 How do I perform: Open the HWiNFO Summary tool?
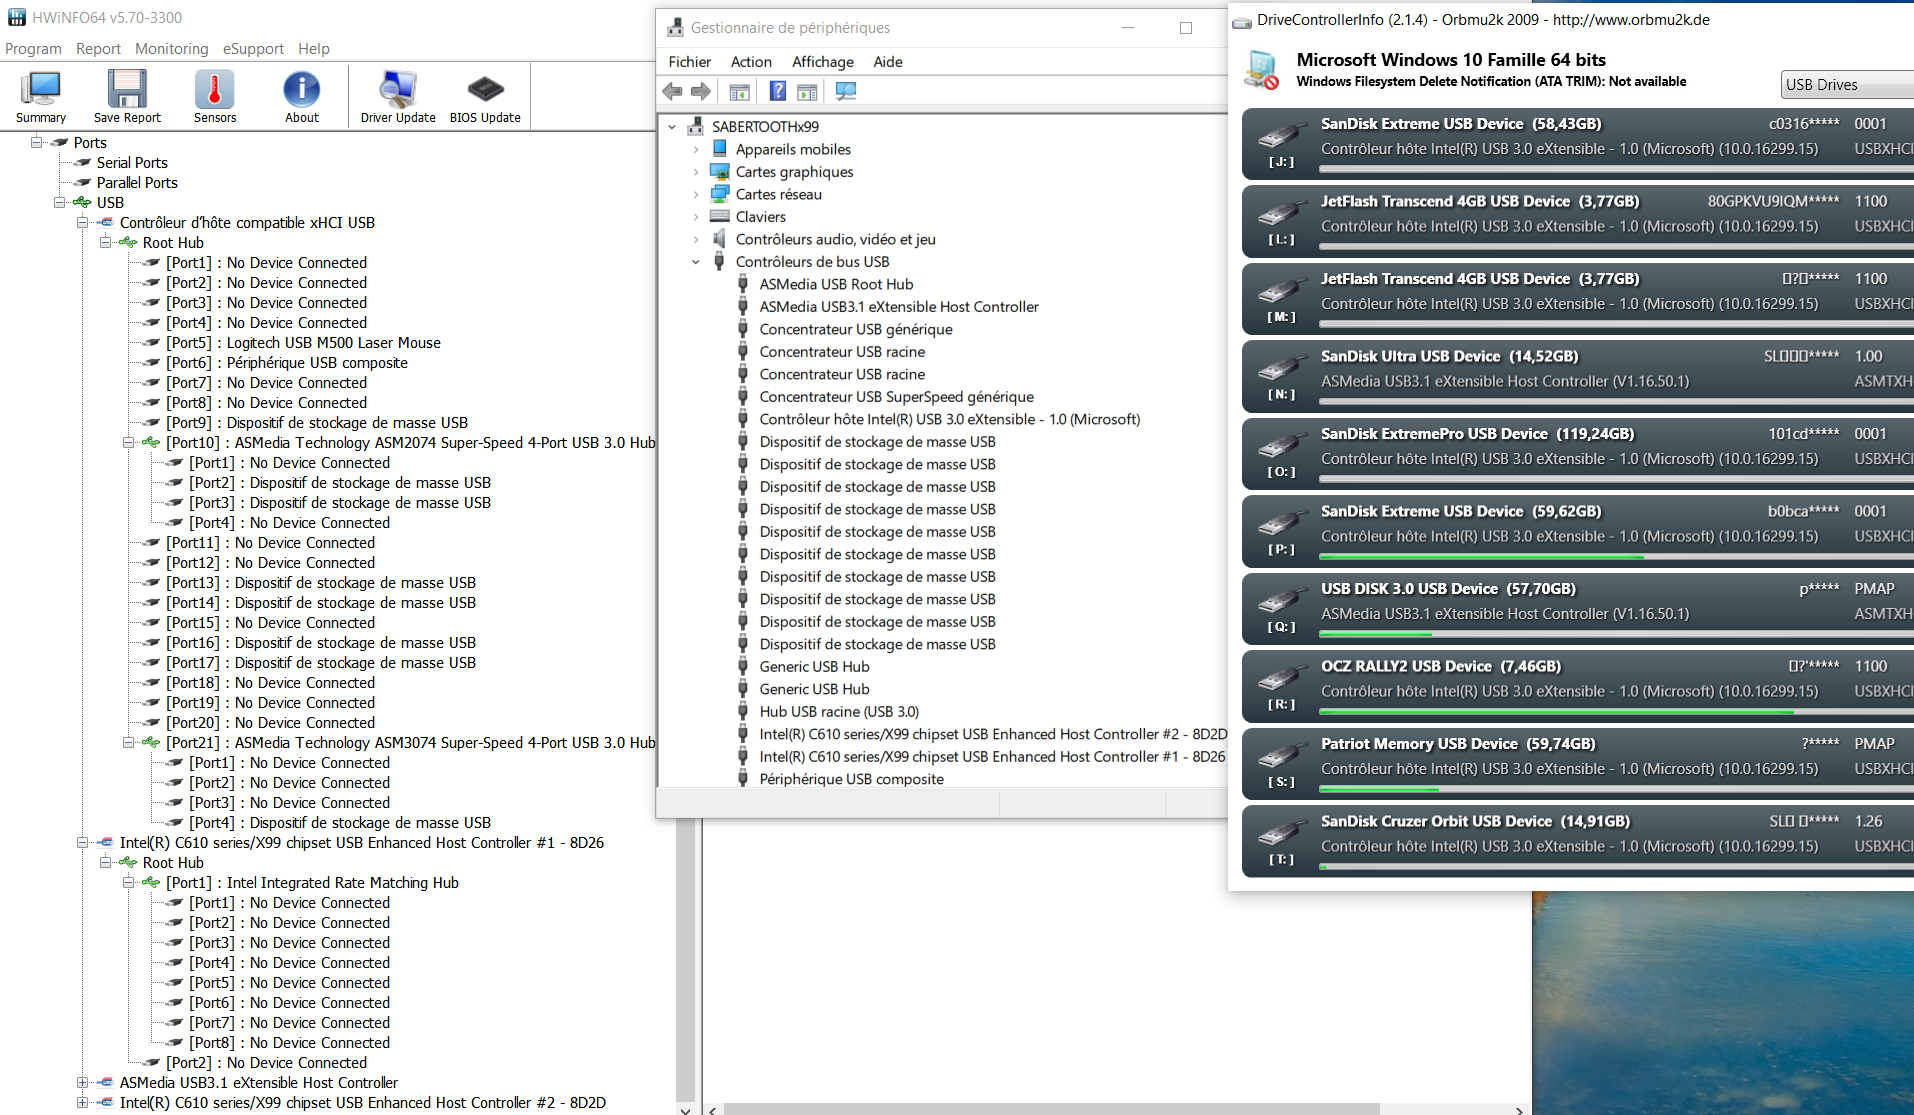tap(41, 96)
